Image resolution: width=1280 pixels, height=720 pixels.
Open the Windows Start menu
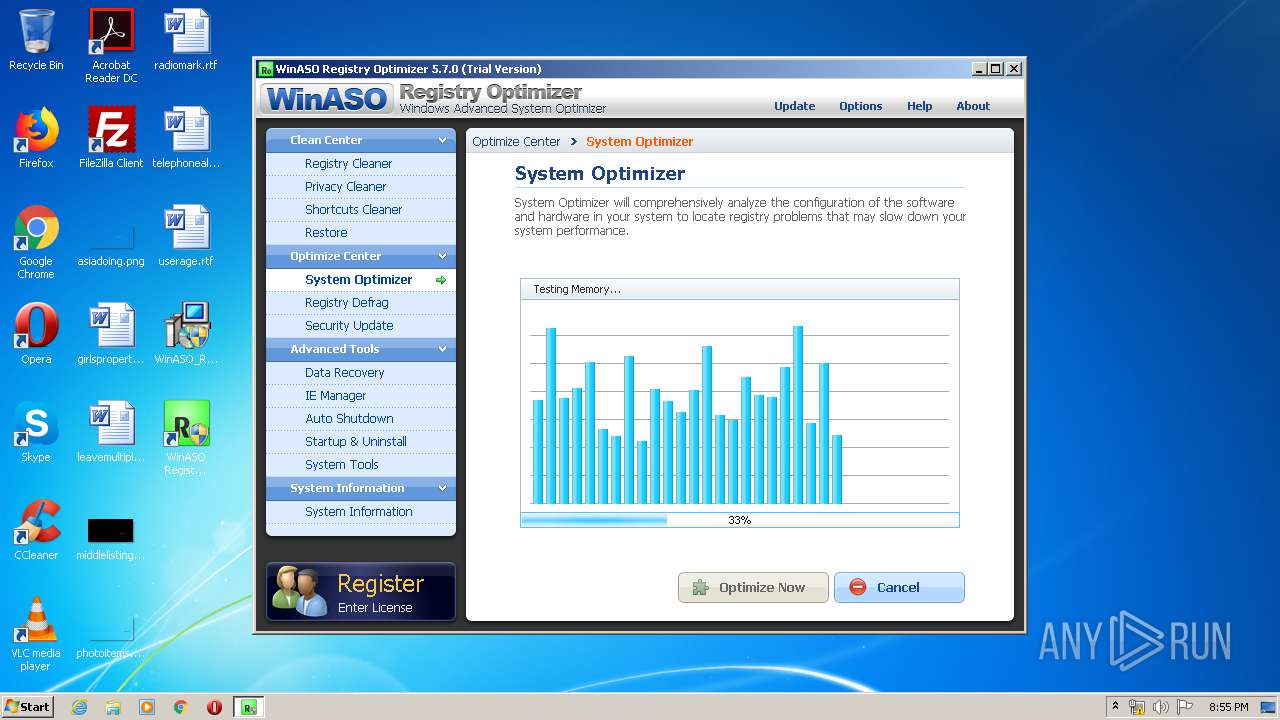28,707
